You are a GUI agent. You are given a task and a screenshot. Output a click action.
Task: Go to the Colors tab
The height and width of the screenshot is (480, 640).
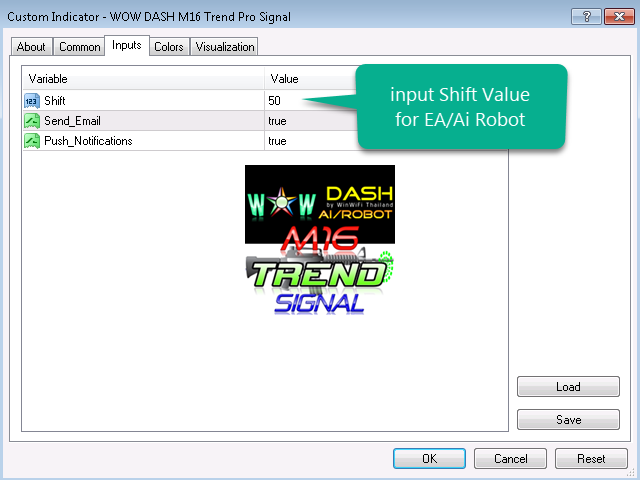point(169,47)
